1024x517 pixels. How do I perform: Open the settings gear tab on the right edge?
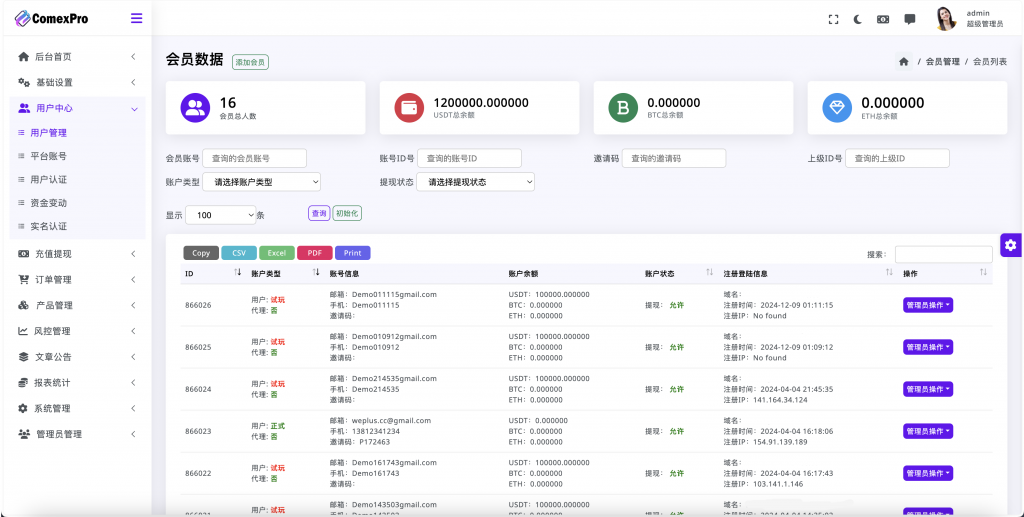[x=1010, y=245]
